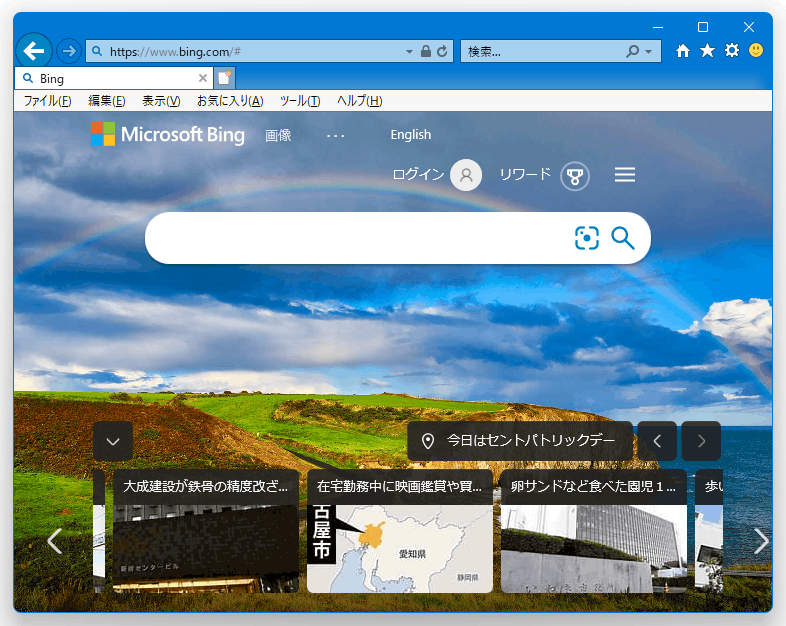Open Favorites with the star icon
This screenshot has height=626, width=786.
tap(707, 51)
